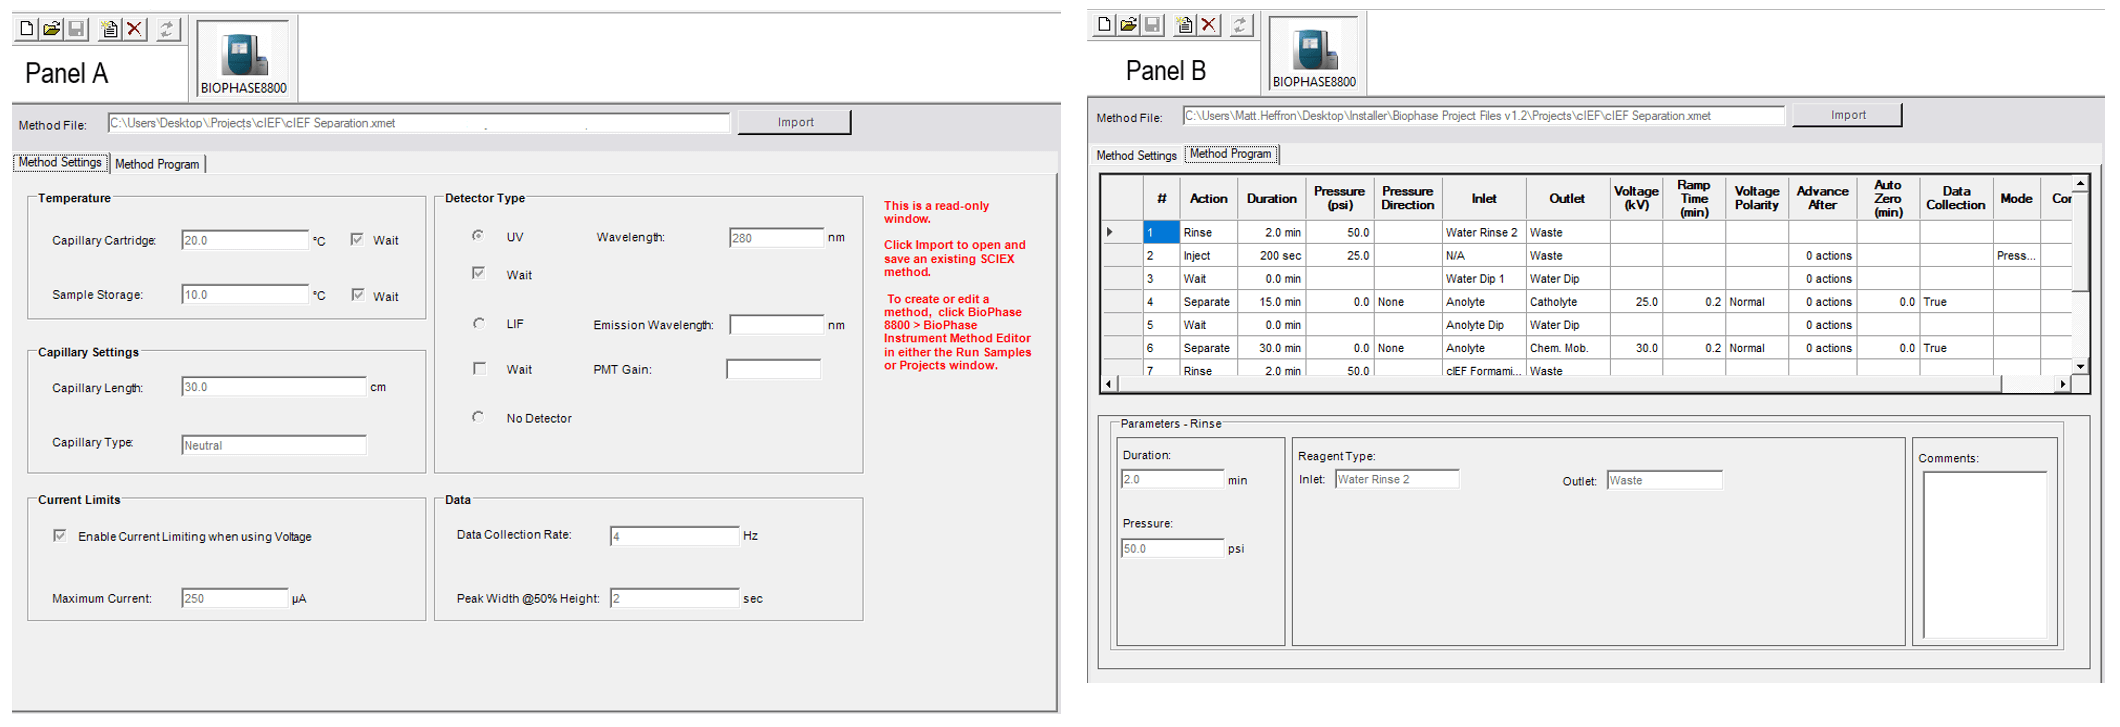The image size is (2120, 727).
Task: Click table vertical scrollbar down arrow
Action: pyautogui.click(x=2080, y=366)
